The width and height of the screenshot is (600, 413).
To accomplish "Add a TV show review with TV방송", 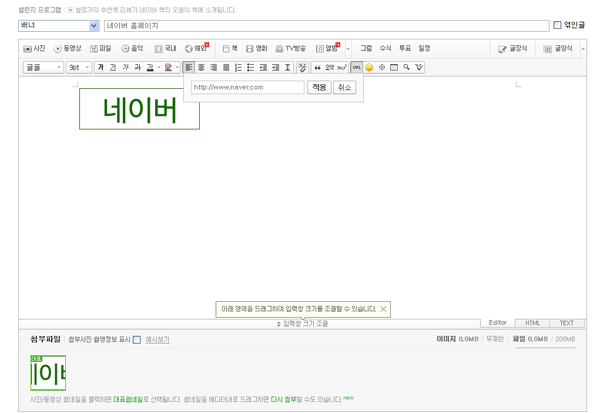I will pyautogui.click(x=290, y=49).
